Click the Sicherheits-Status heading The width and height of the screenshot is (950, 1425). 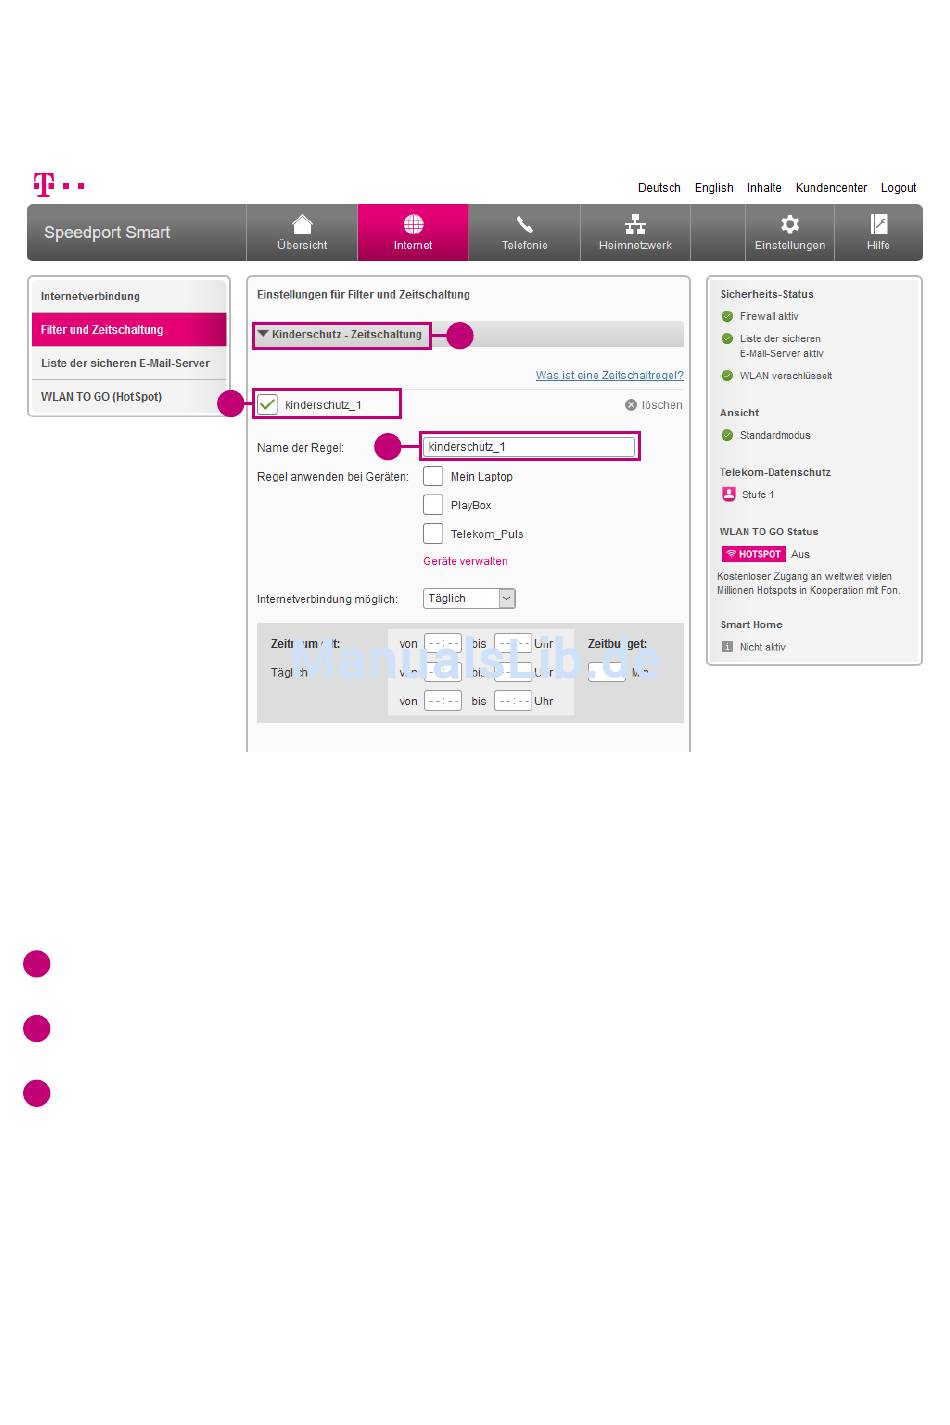[x=767, y=294]
